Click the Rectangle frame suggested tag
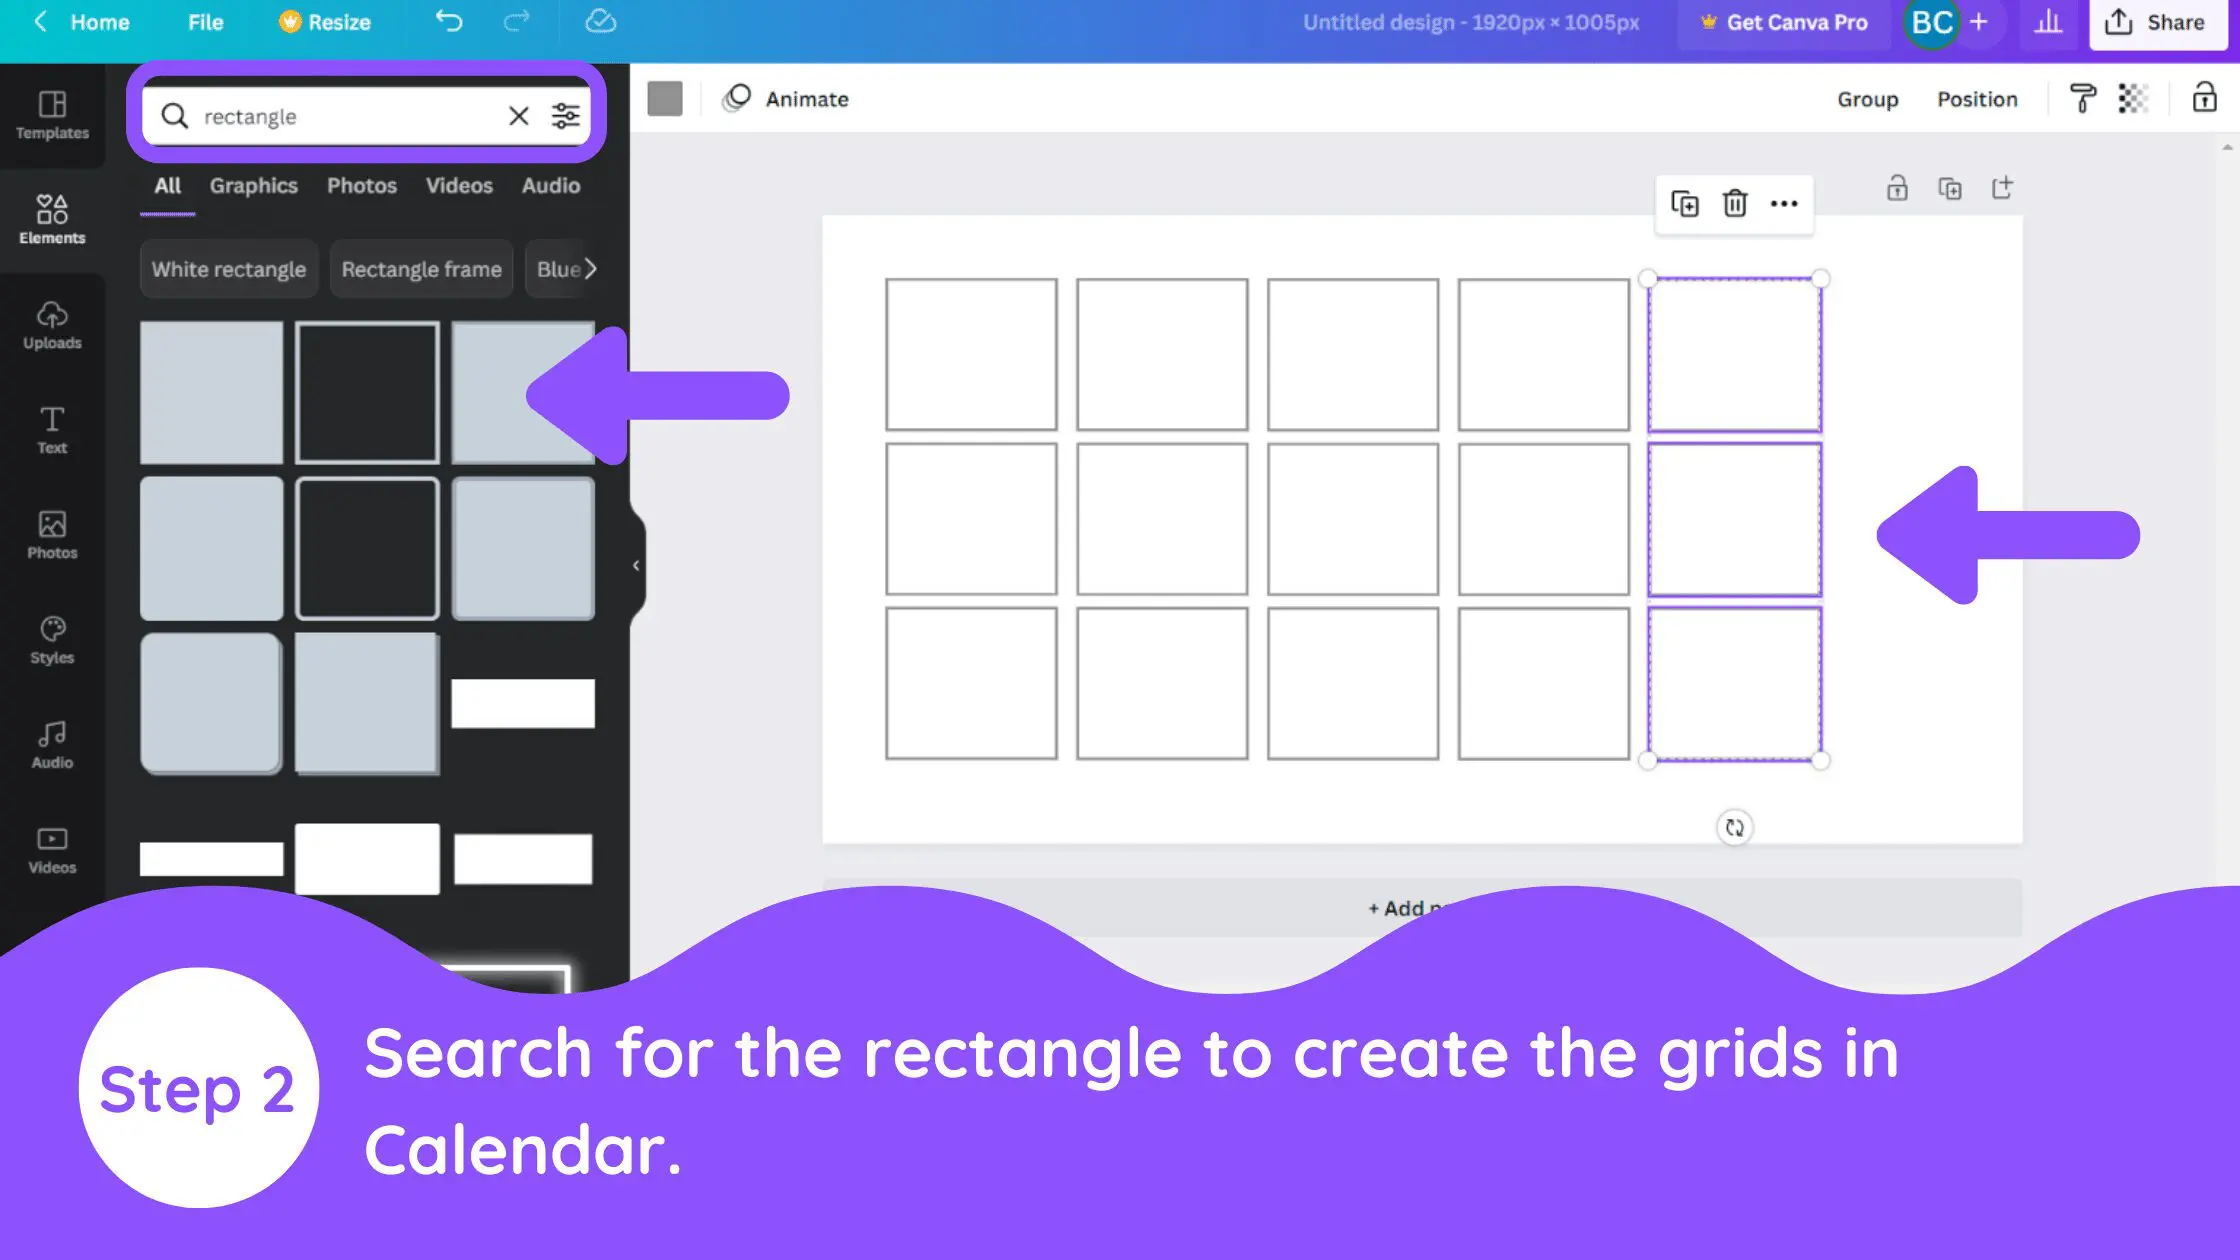Image resolution: width=2240 pixels, height=1260 pixels. (420, 269)
